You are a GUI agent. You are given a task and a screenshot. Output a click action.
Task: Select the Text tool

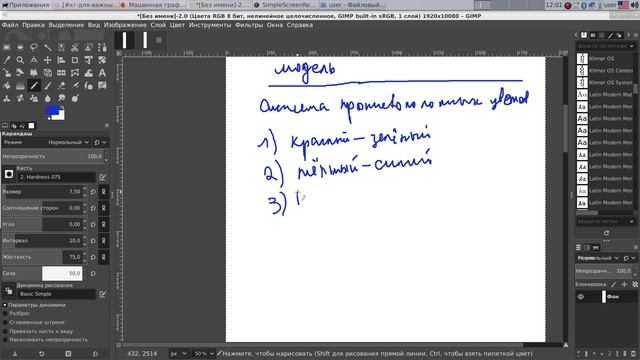pos(102,73)
